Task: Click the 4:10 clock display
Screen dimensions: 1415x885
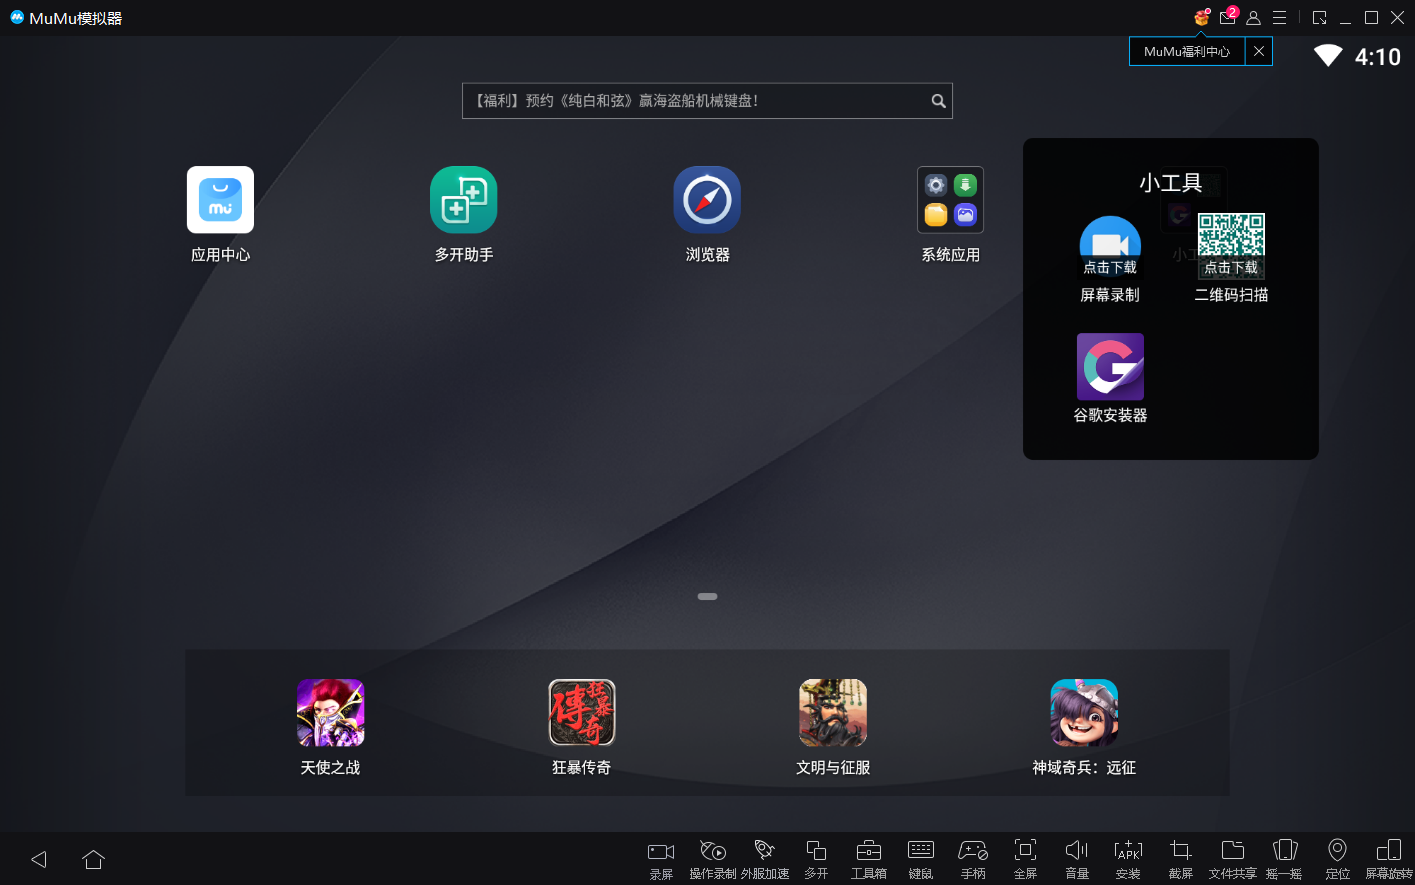Action: coord(1377,57)
